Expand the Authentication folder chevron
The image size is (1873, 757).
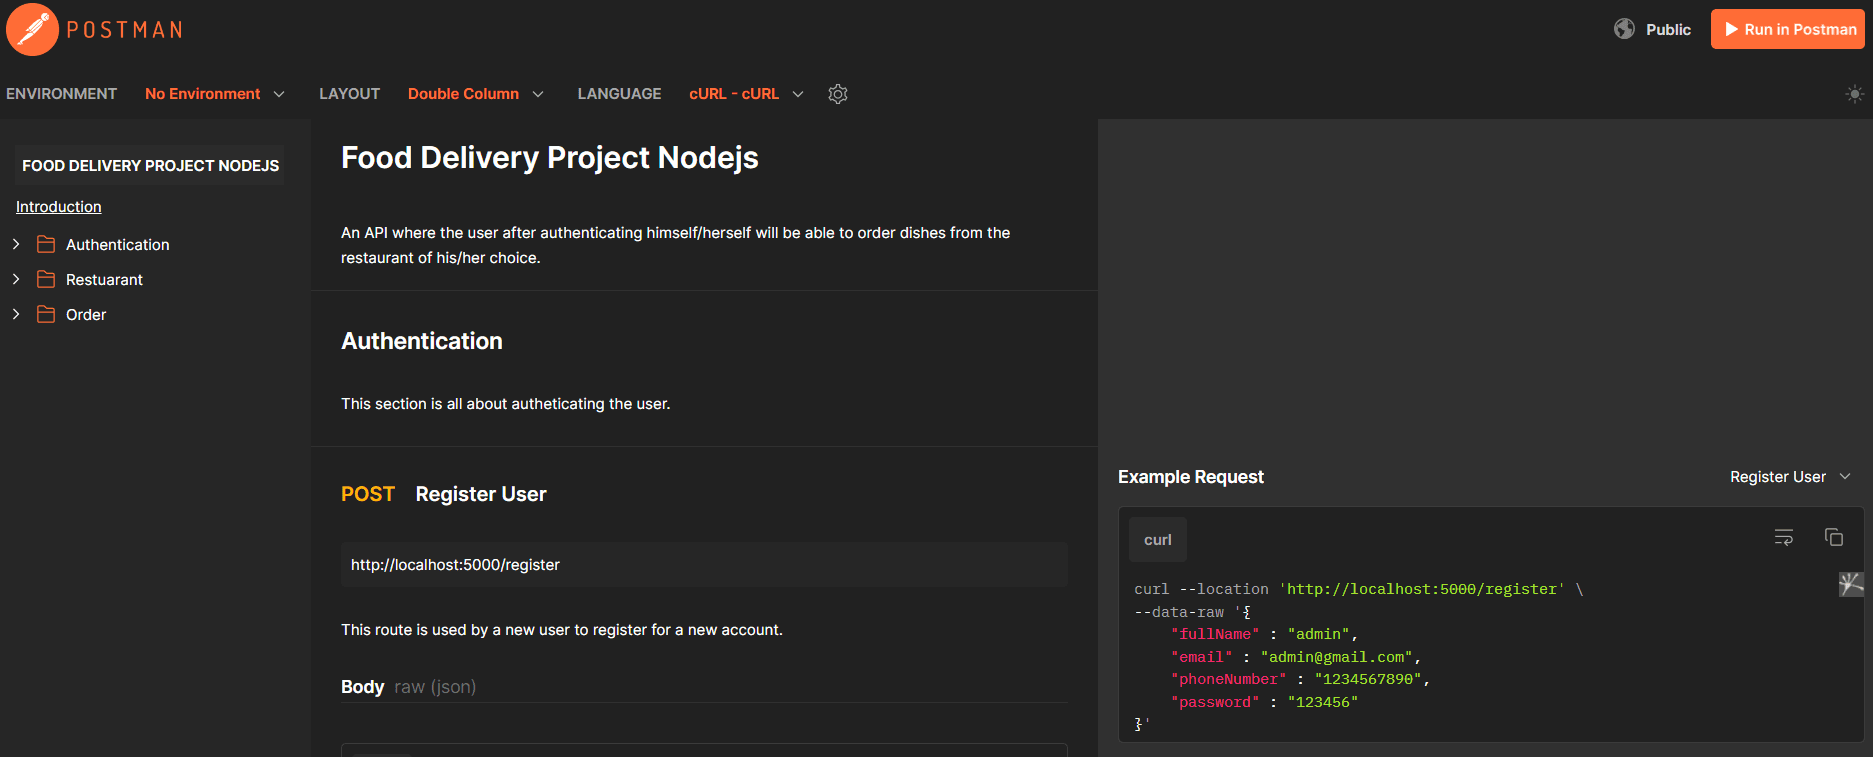(x=16, y=244)
